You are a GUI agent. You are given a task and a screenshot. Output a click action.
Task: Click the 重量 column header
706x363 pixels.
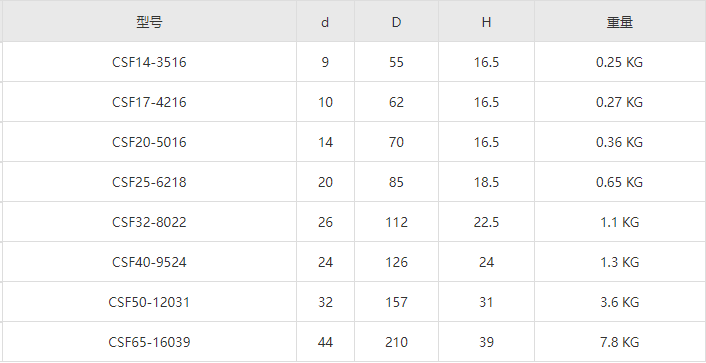click(620, 22)
